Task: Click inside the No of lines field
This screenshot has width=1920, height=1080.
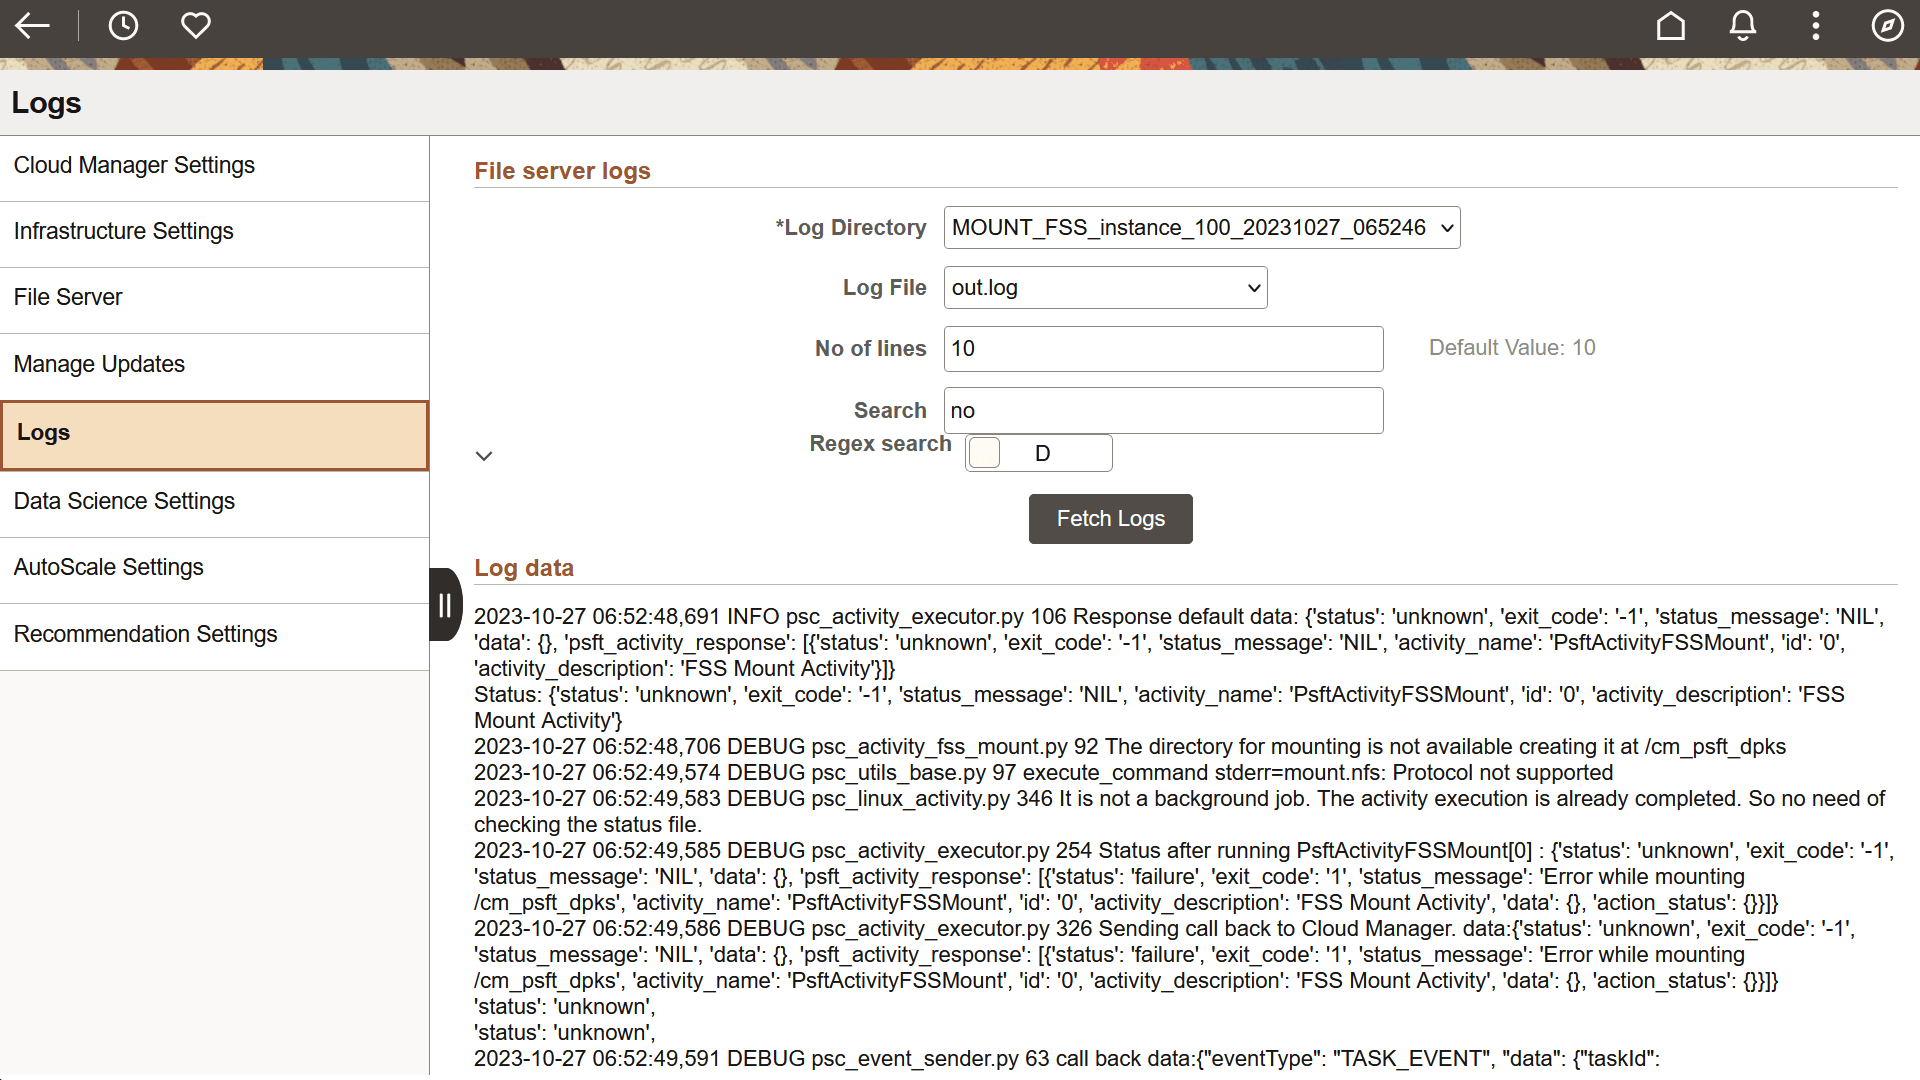Action: pyautogui.click(x=1163, y=348)
